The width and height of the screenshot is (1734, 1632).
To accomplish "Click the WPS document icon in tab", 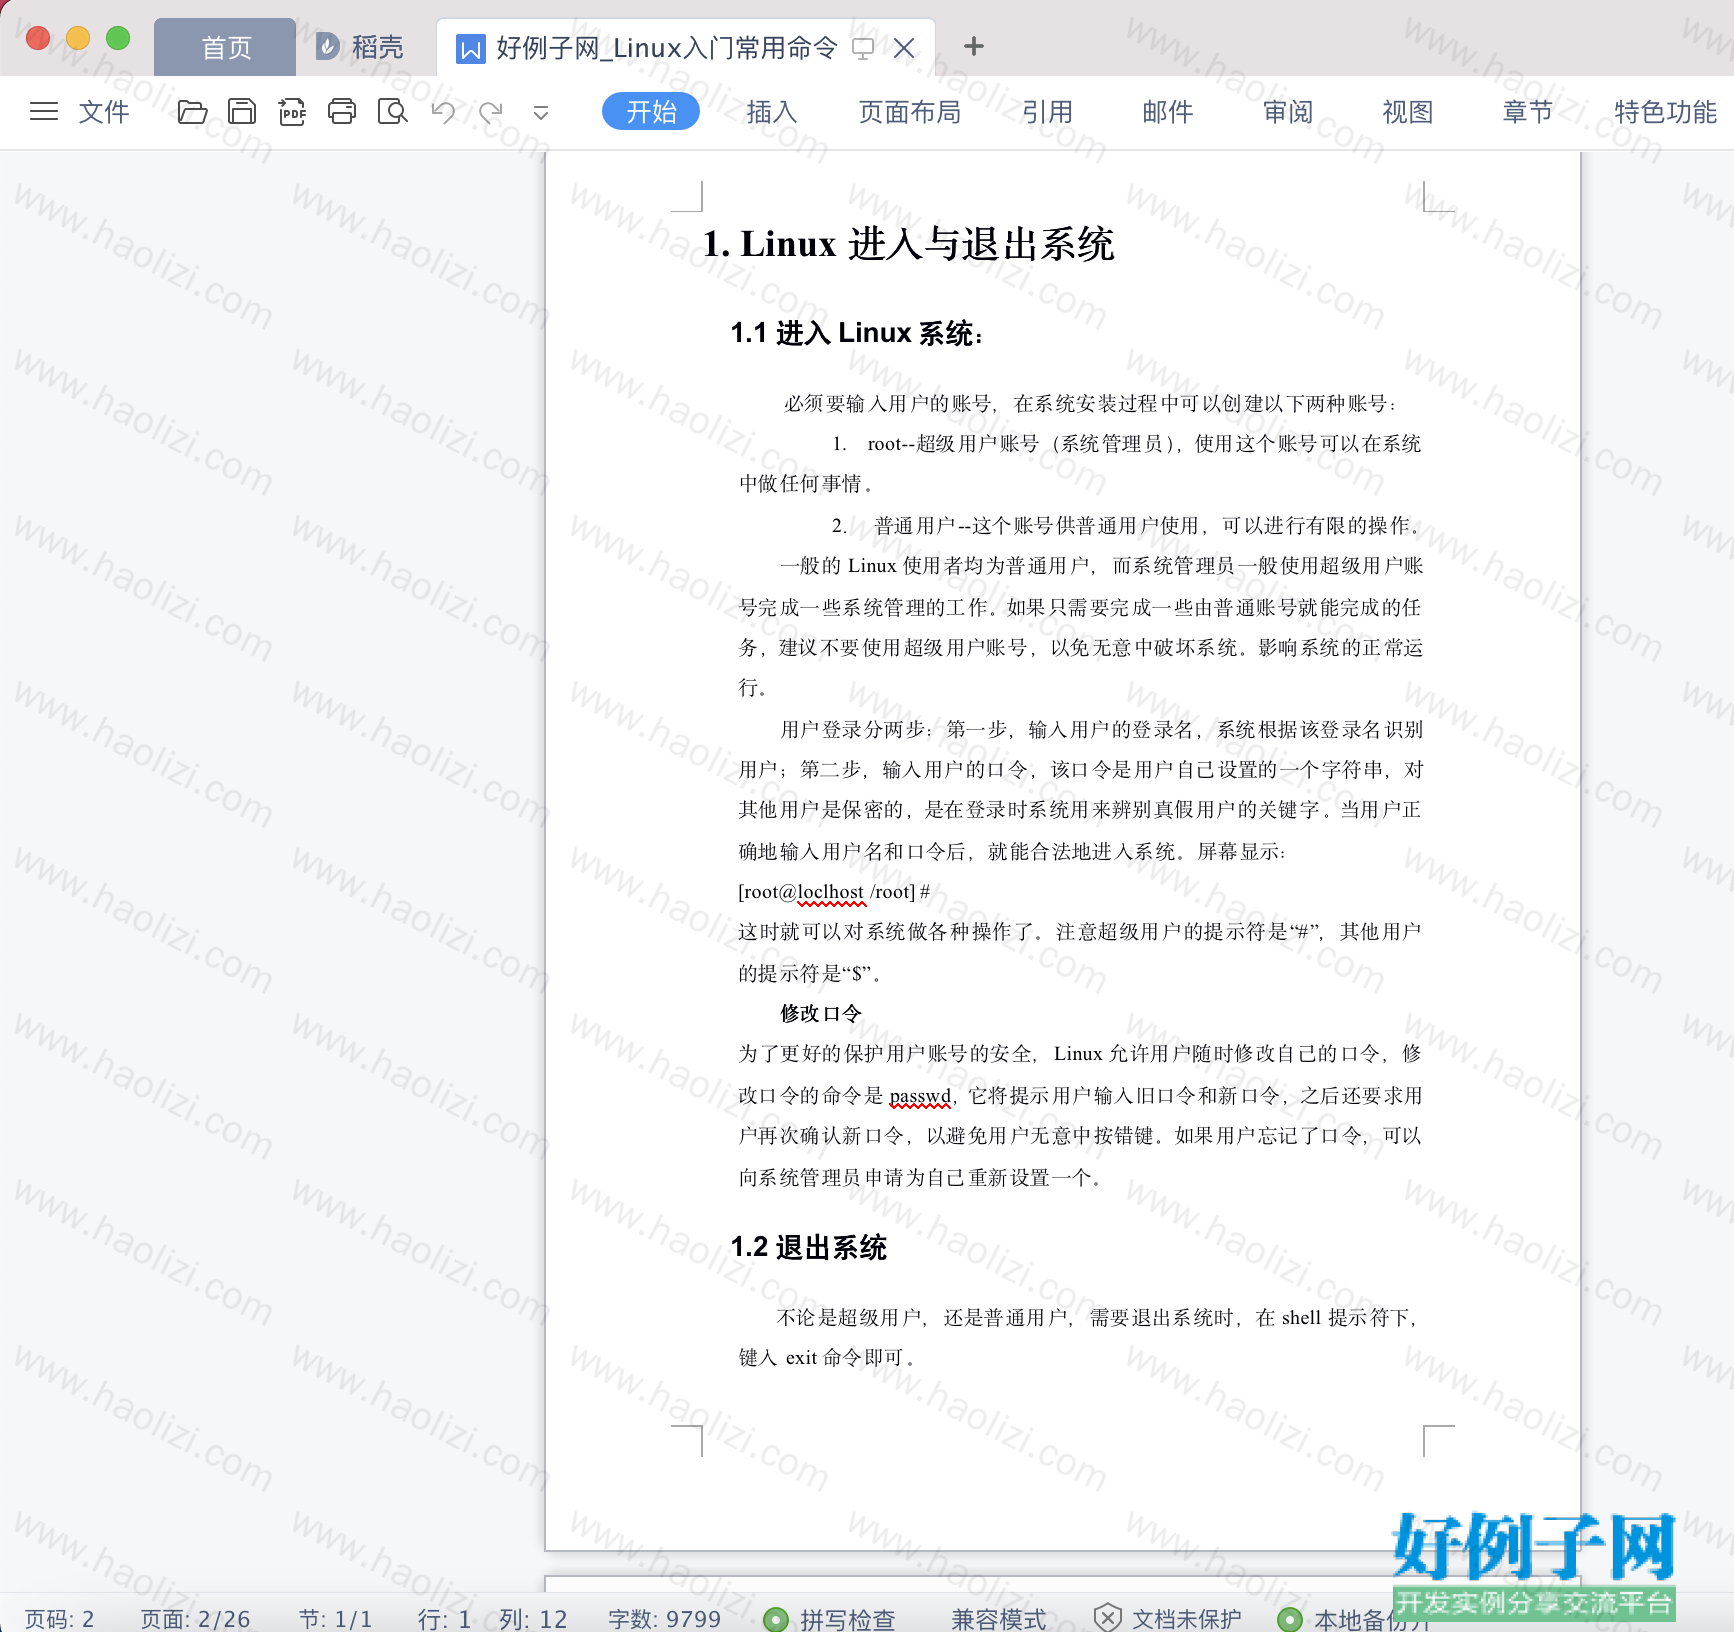I will [470, 48].
